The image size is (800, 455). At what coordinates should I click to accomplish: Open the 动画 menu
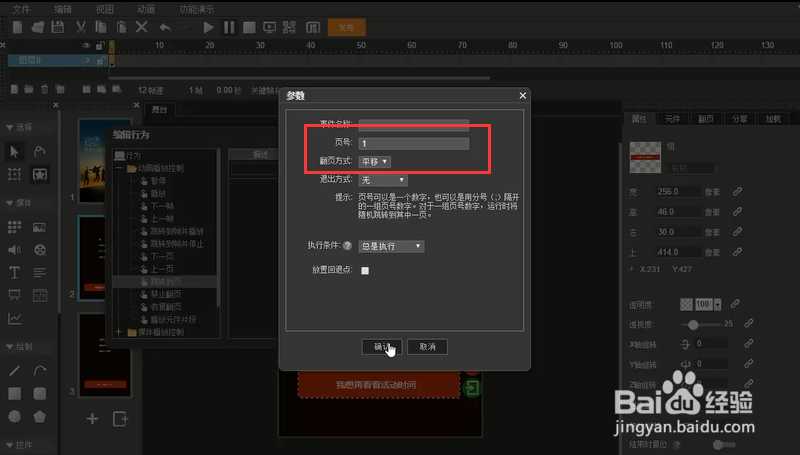coord(146,9)
